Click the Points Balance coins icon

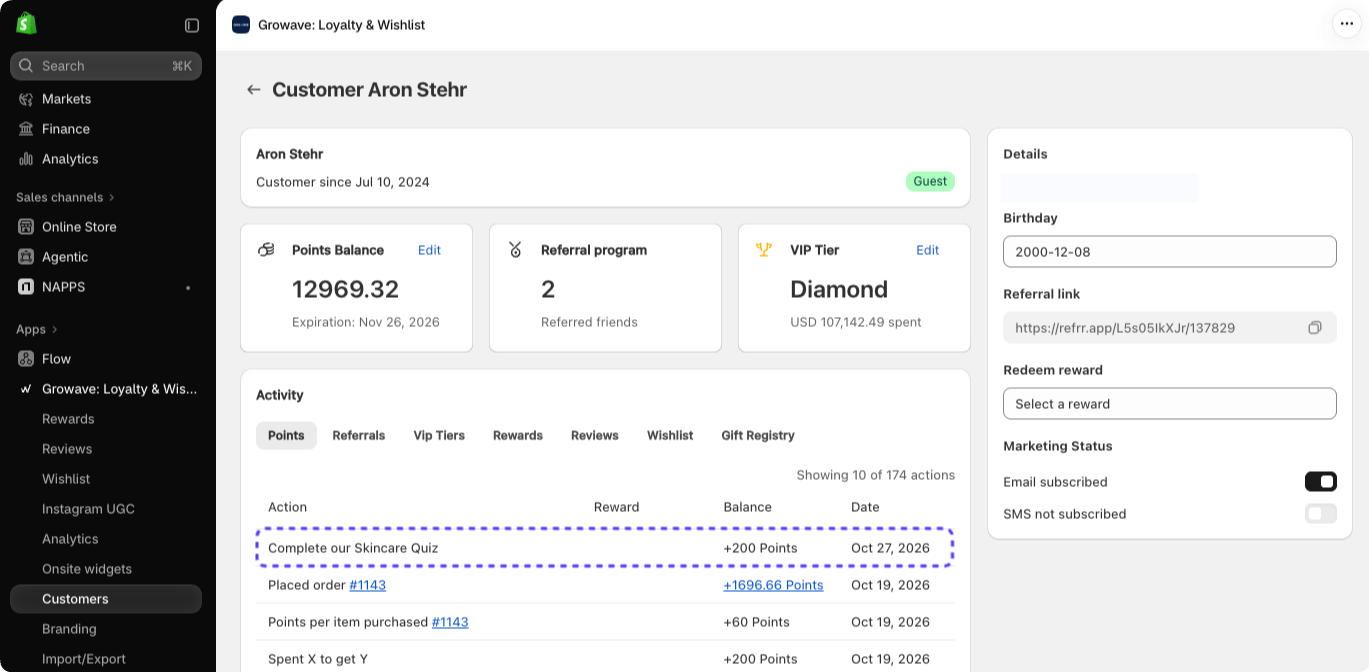coord(266,250)
